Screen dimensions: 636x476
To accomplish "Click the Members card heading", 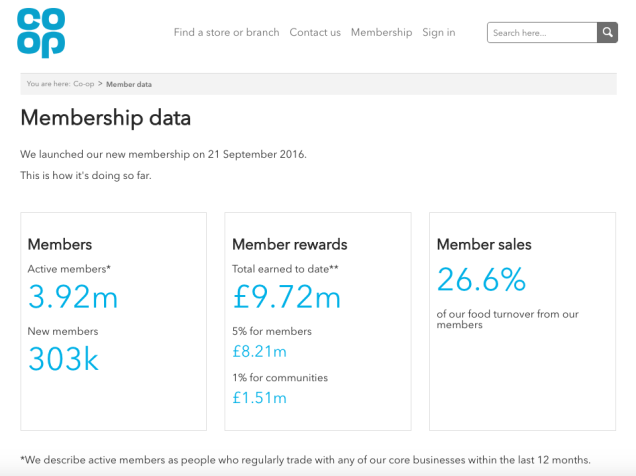I will point(60,244).
